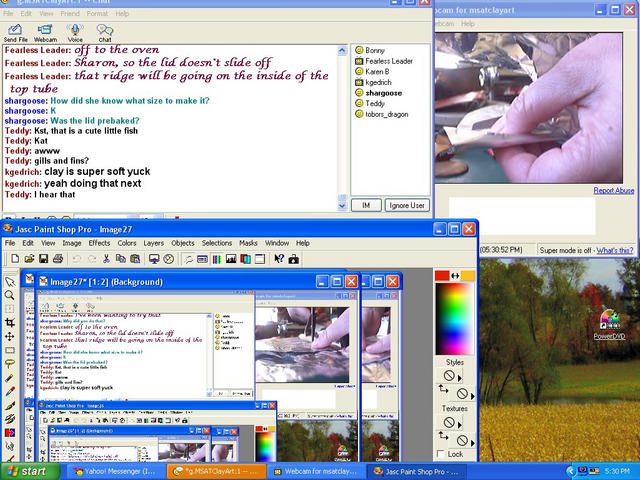Click the Webcam icon in chat toolbar
The width and height of the screenshot is (640, 480).
(x=45, y=33)
